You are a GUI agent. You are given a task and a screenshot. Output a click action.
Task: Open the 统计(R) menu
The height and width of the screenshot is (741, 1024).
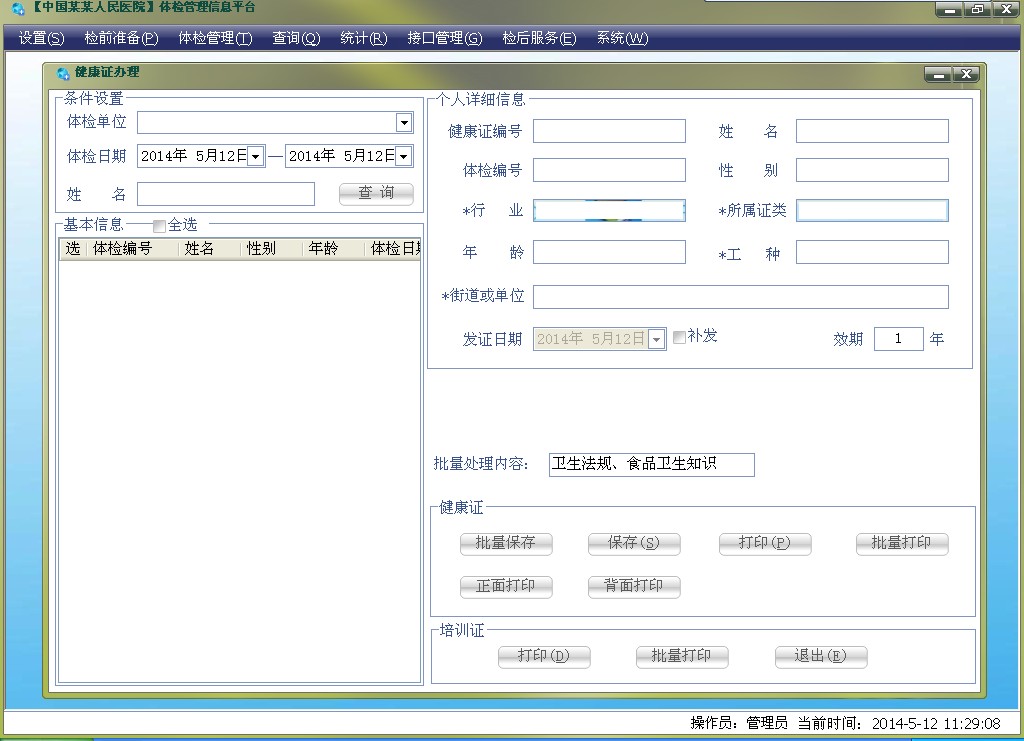[x=364, y=38]
